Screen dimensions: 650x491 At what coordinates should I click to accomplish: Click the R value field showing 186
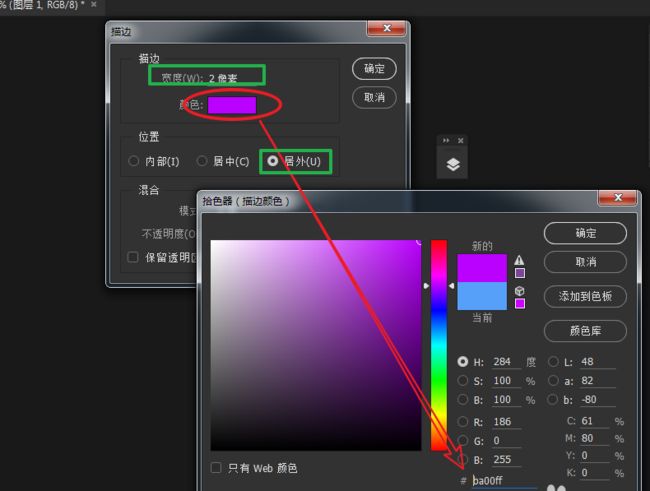(x=507, y=422)
